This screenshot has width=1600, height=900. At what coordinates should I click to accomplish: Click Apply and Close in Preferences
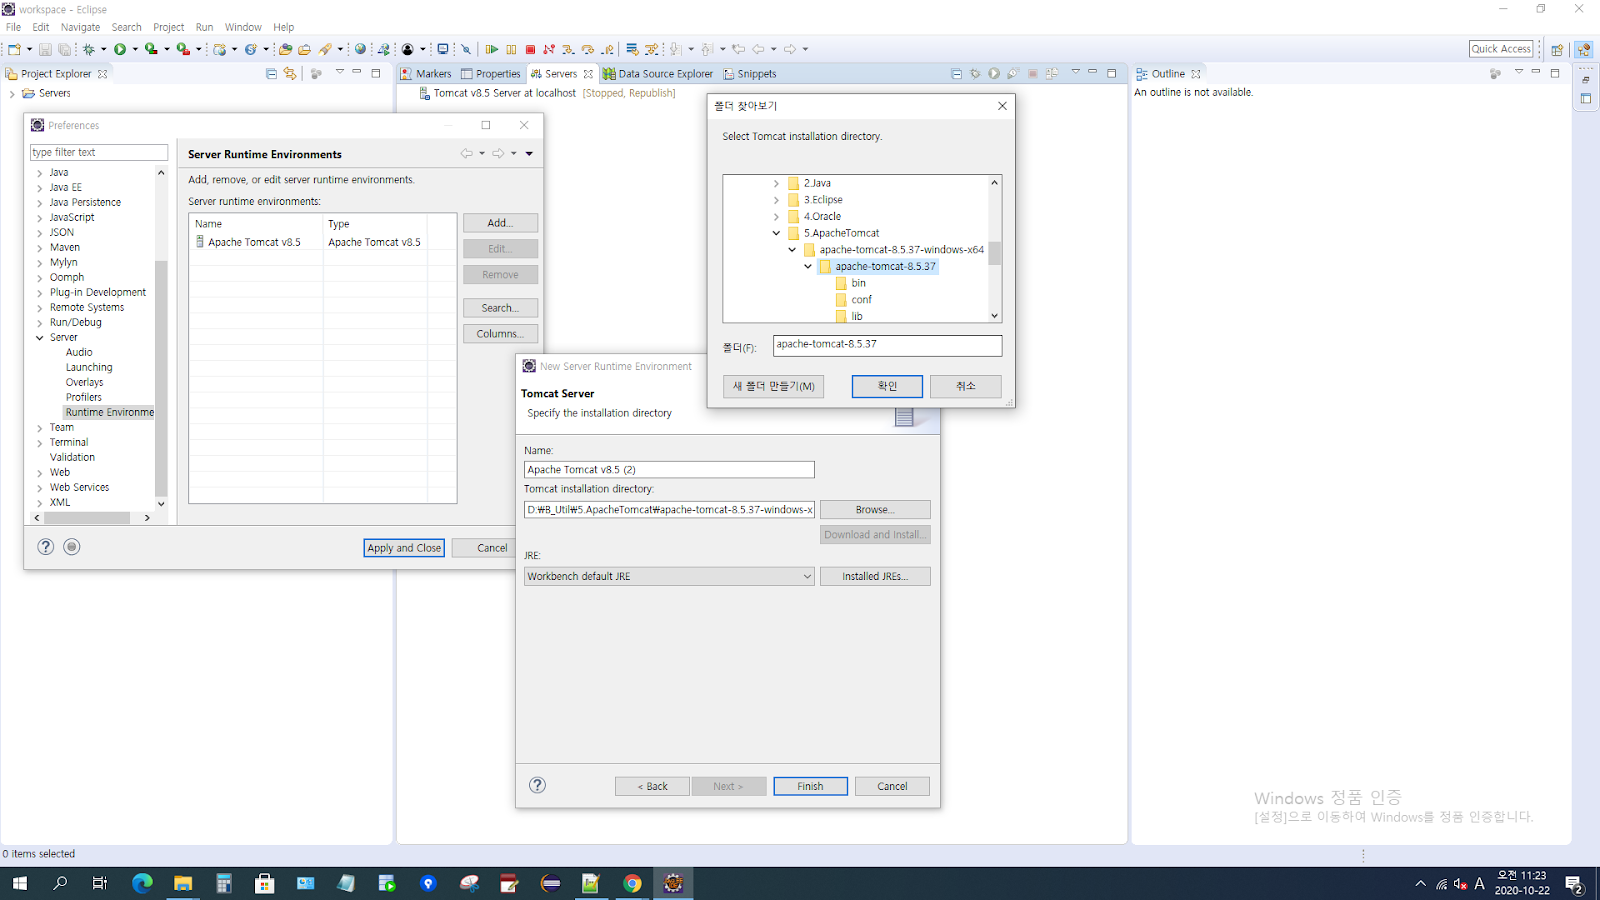click(x=404, y=548)
